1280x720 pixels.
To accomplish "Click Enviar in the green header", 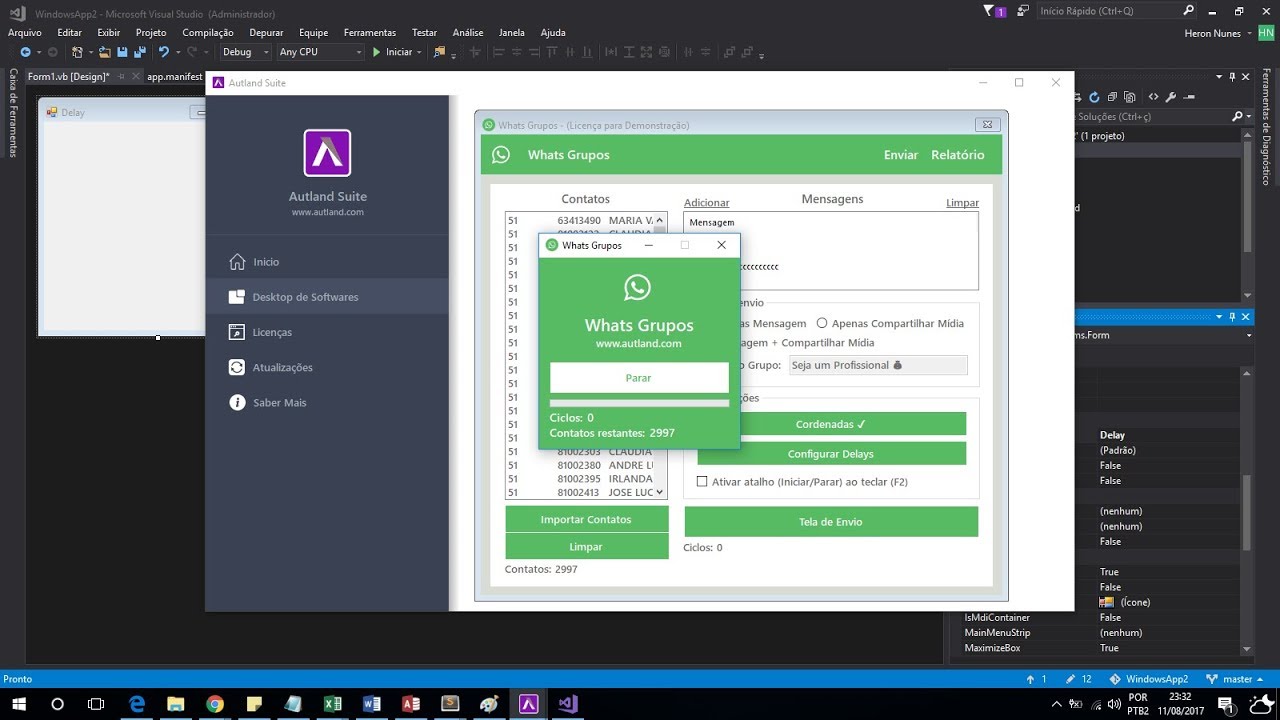I will 901,155.
